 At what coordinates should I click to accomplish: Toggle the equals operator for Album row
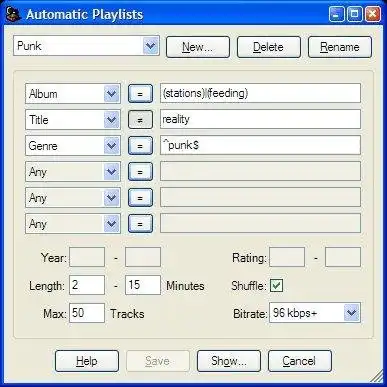pos(140,94)
